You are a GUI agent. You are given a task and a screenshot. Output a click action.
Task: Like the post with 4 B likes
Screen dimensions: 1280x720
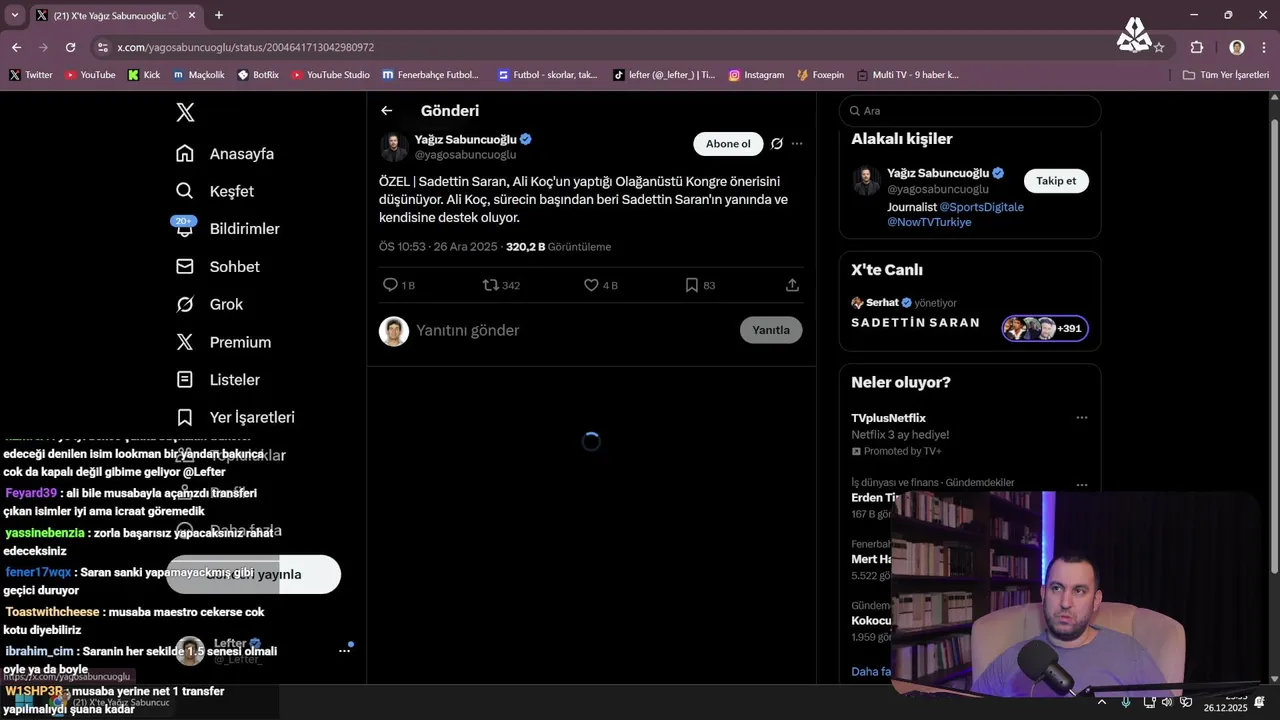(x=591, y=285)
